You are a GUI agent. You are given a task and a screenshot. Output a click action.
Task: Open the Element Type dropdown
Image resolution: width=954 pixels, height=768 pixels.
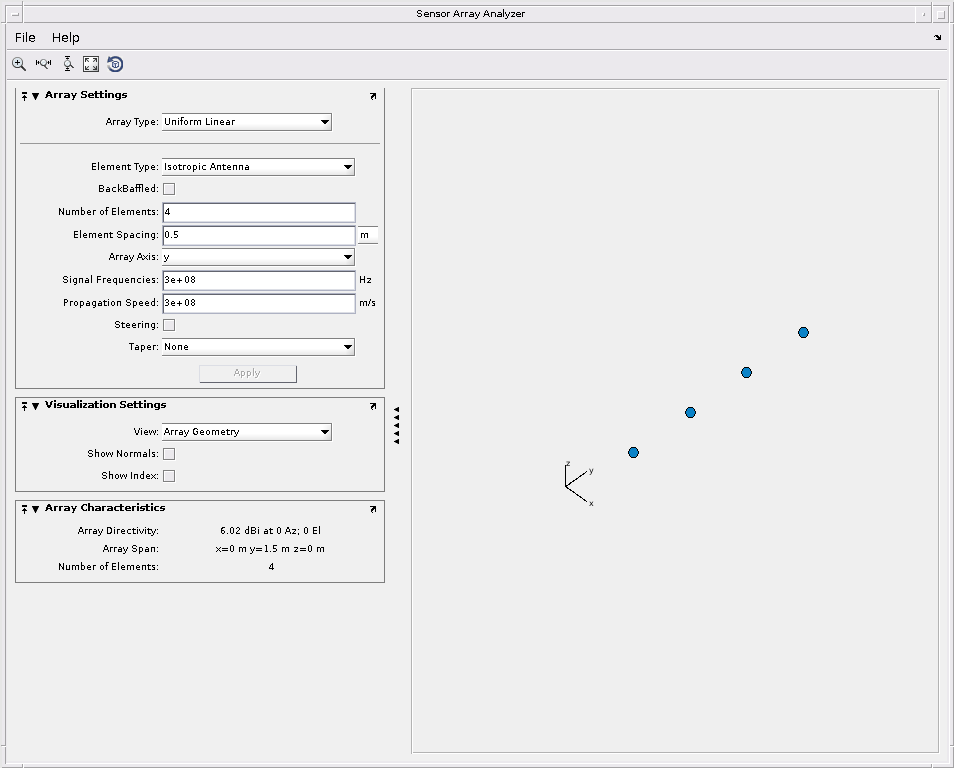258,167
